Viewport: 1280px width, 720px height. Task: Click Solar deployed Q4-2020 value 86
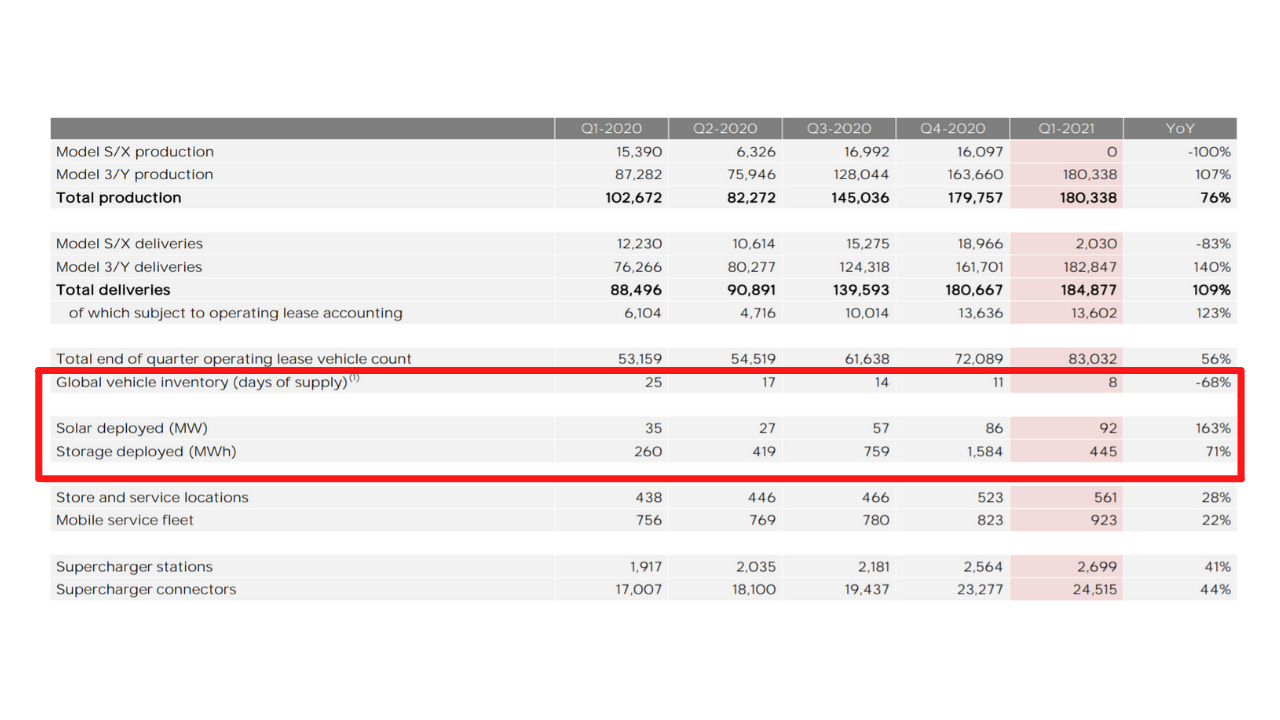pyautogui.click(x=995, y=428)
